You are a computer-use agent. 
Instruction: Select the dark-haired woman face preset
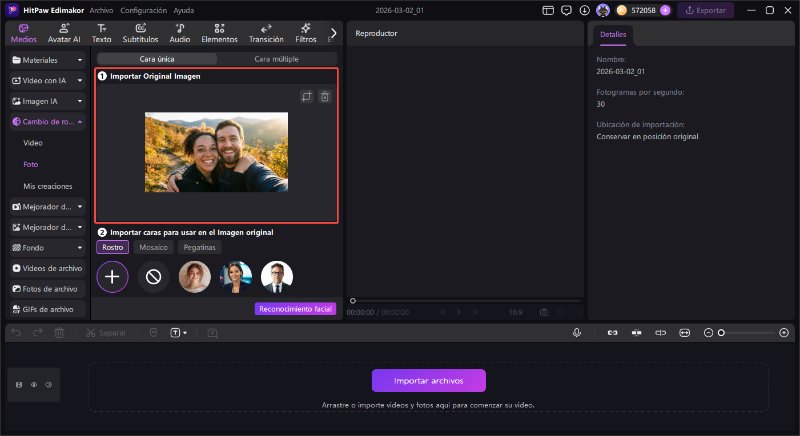click(x=236, y=277)
